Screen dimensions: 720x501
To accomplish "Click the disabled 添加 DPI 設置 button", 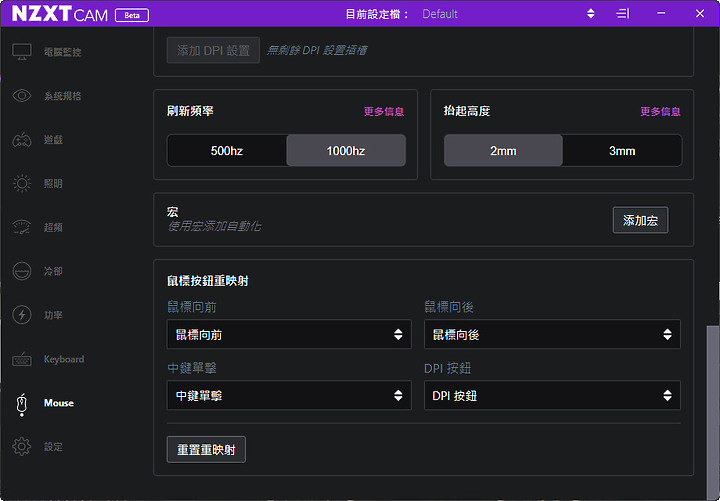I will coord(214,50).
